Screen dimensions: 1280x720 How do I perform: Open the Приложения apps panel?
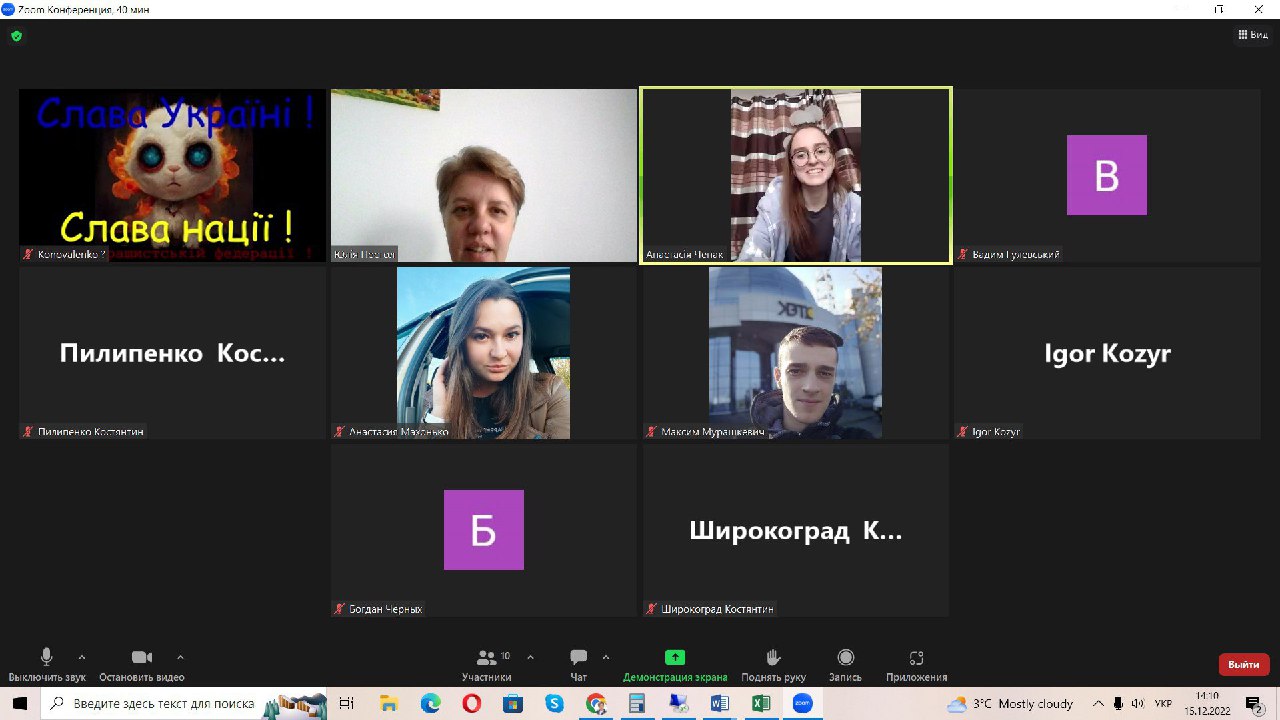[x=916, y=663]
